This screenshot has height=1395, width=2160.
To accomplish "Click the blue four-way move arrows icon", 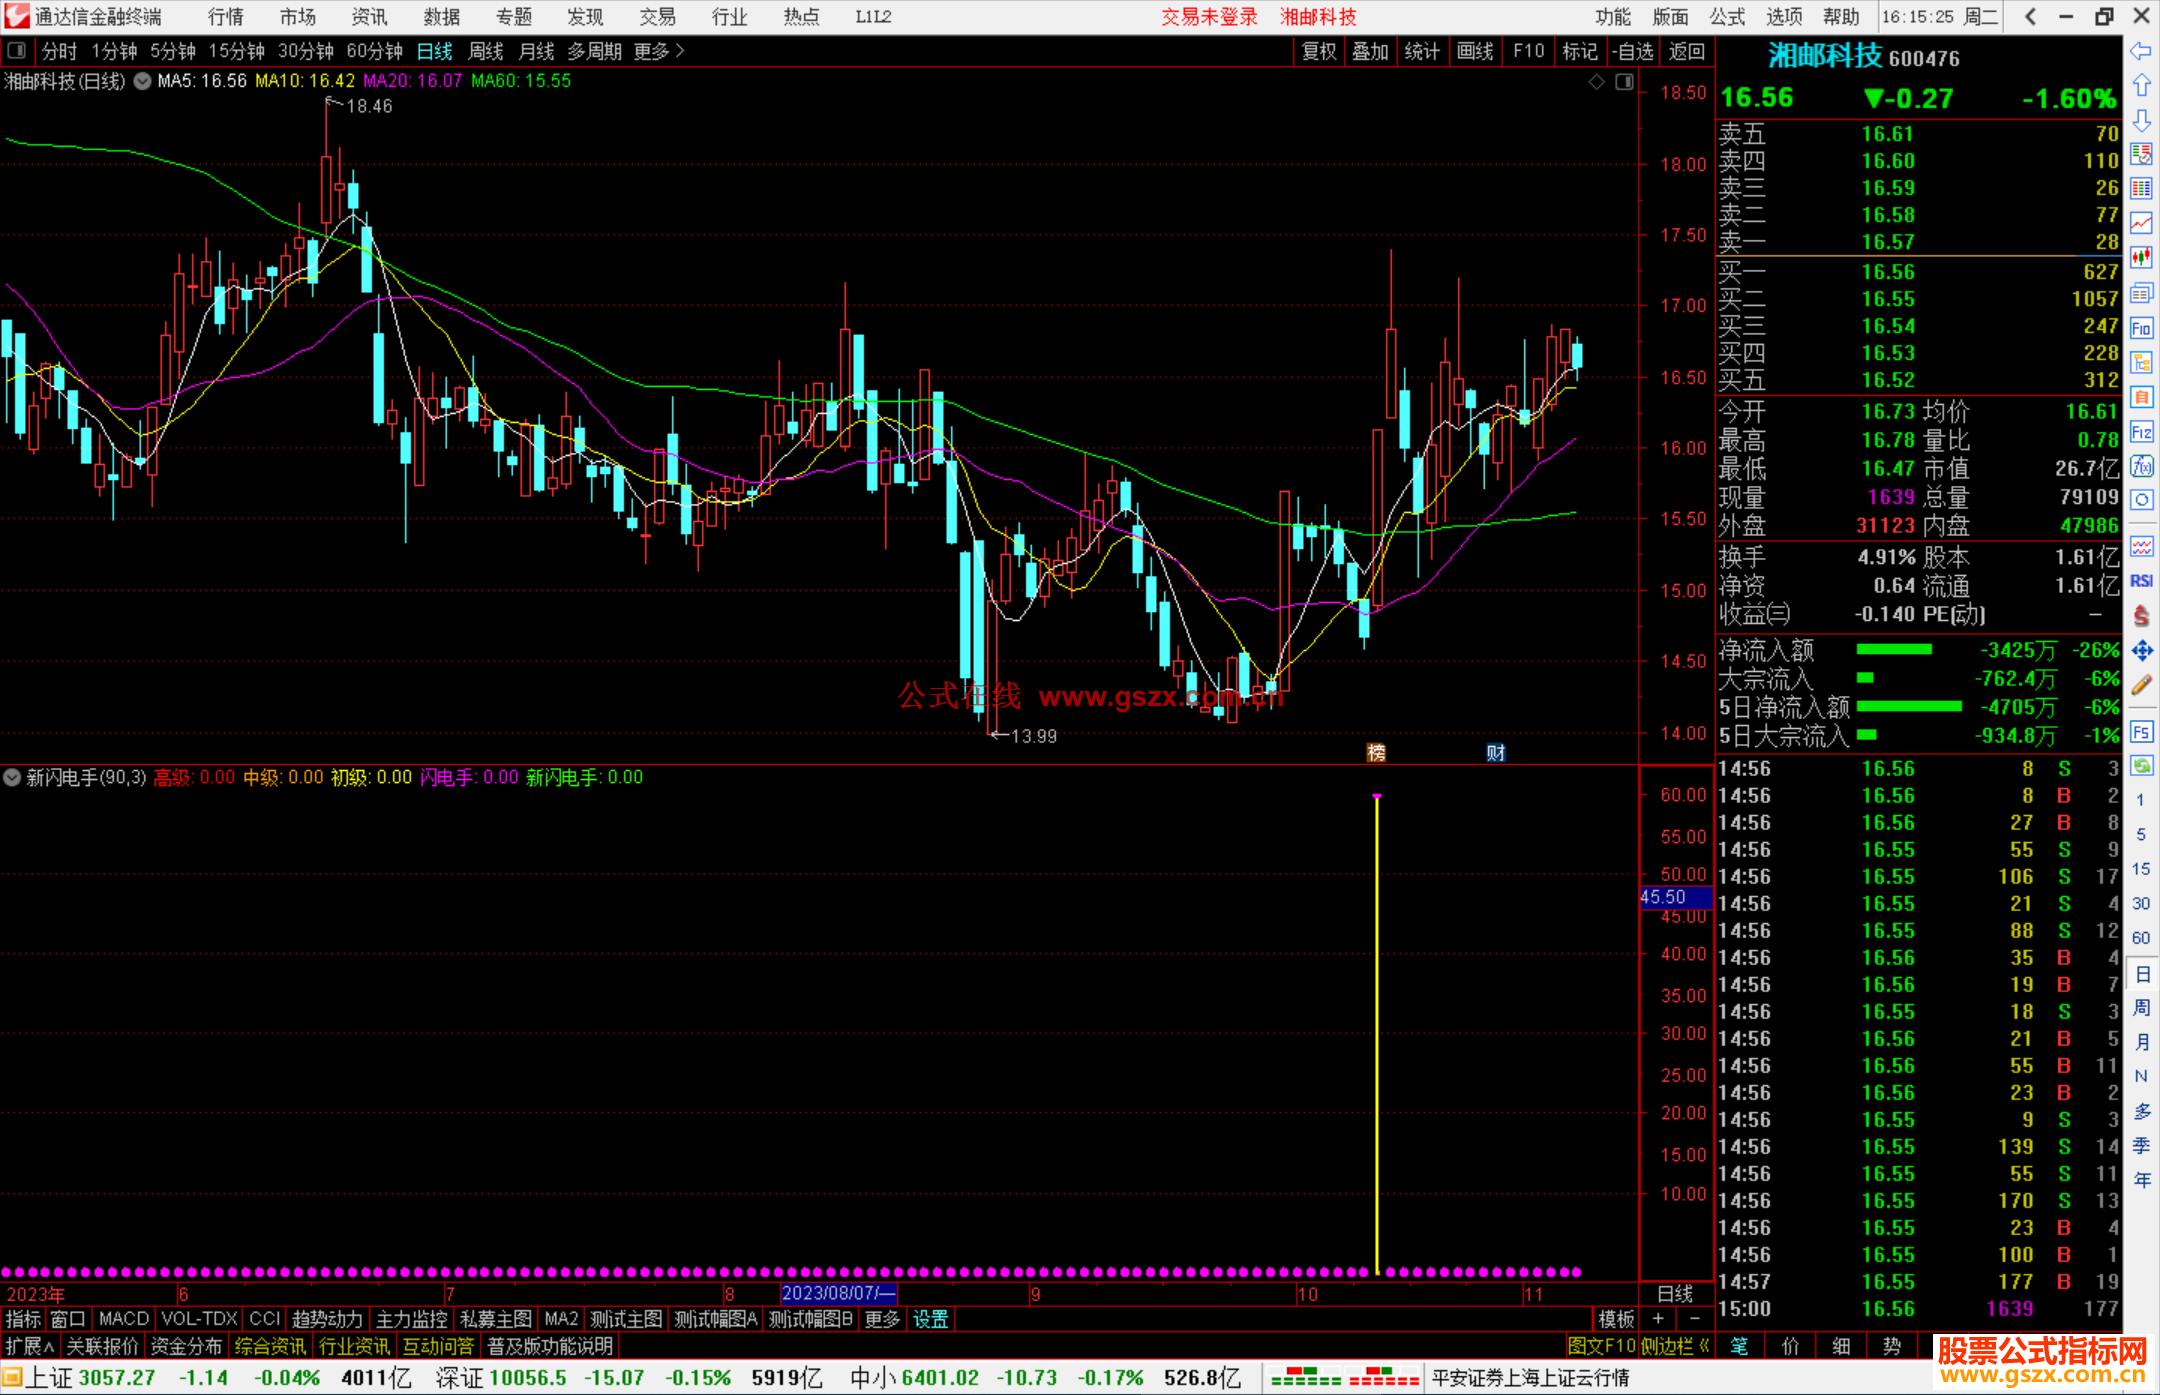I will 2141,651.
